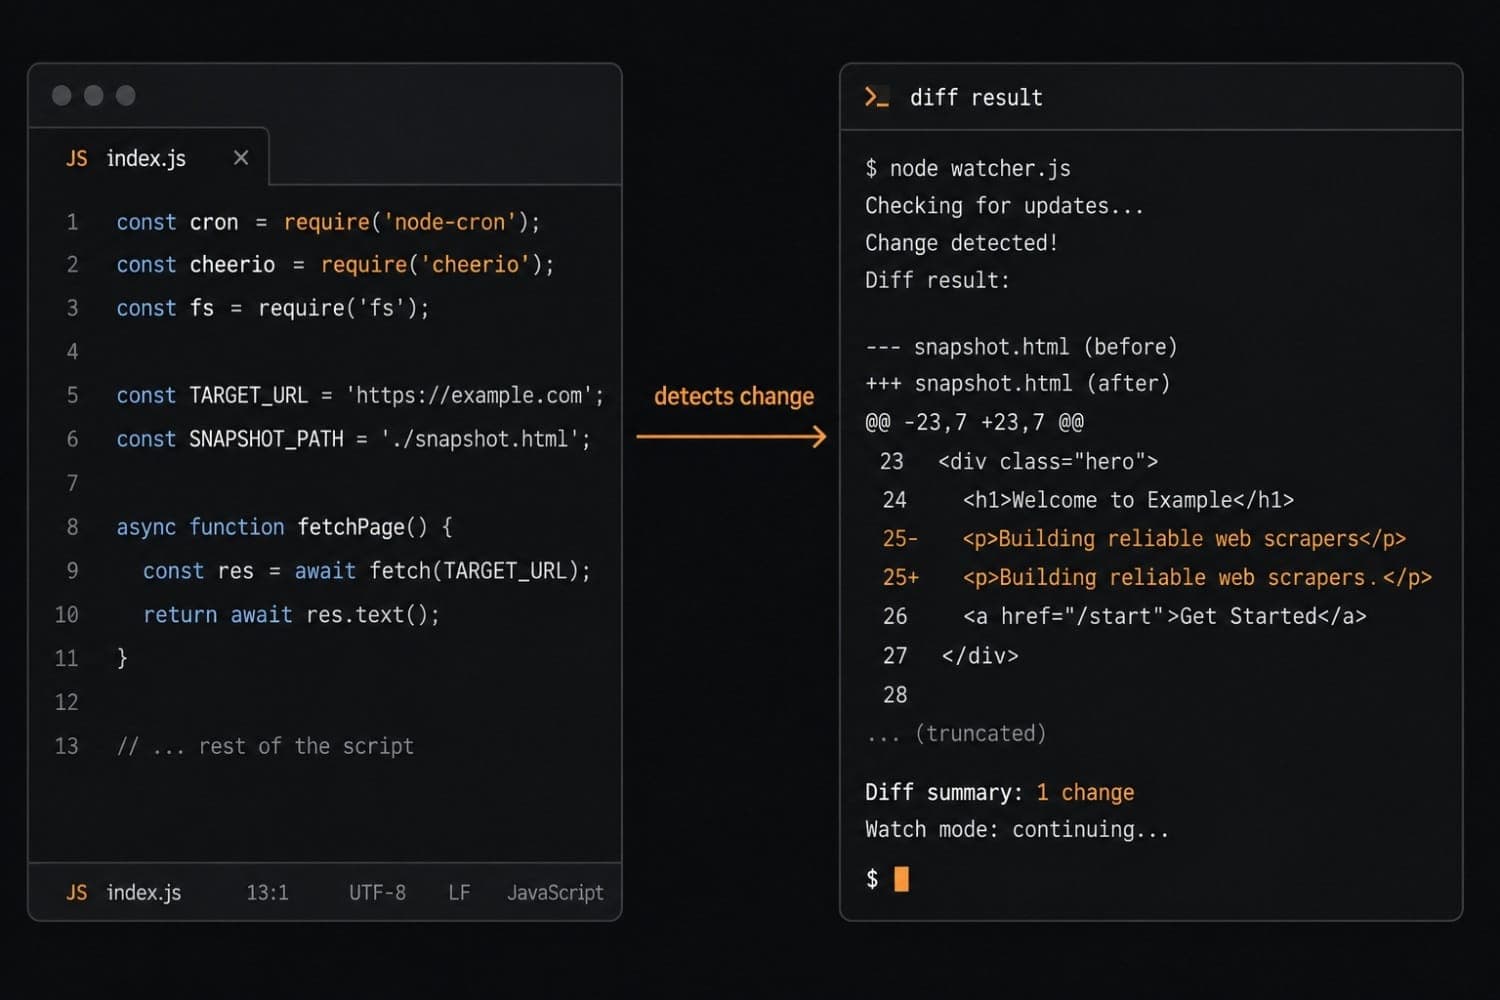
Task: Click index.js filename in the status bar
Action: click(x=144, y=892)
